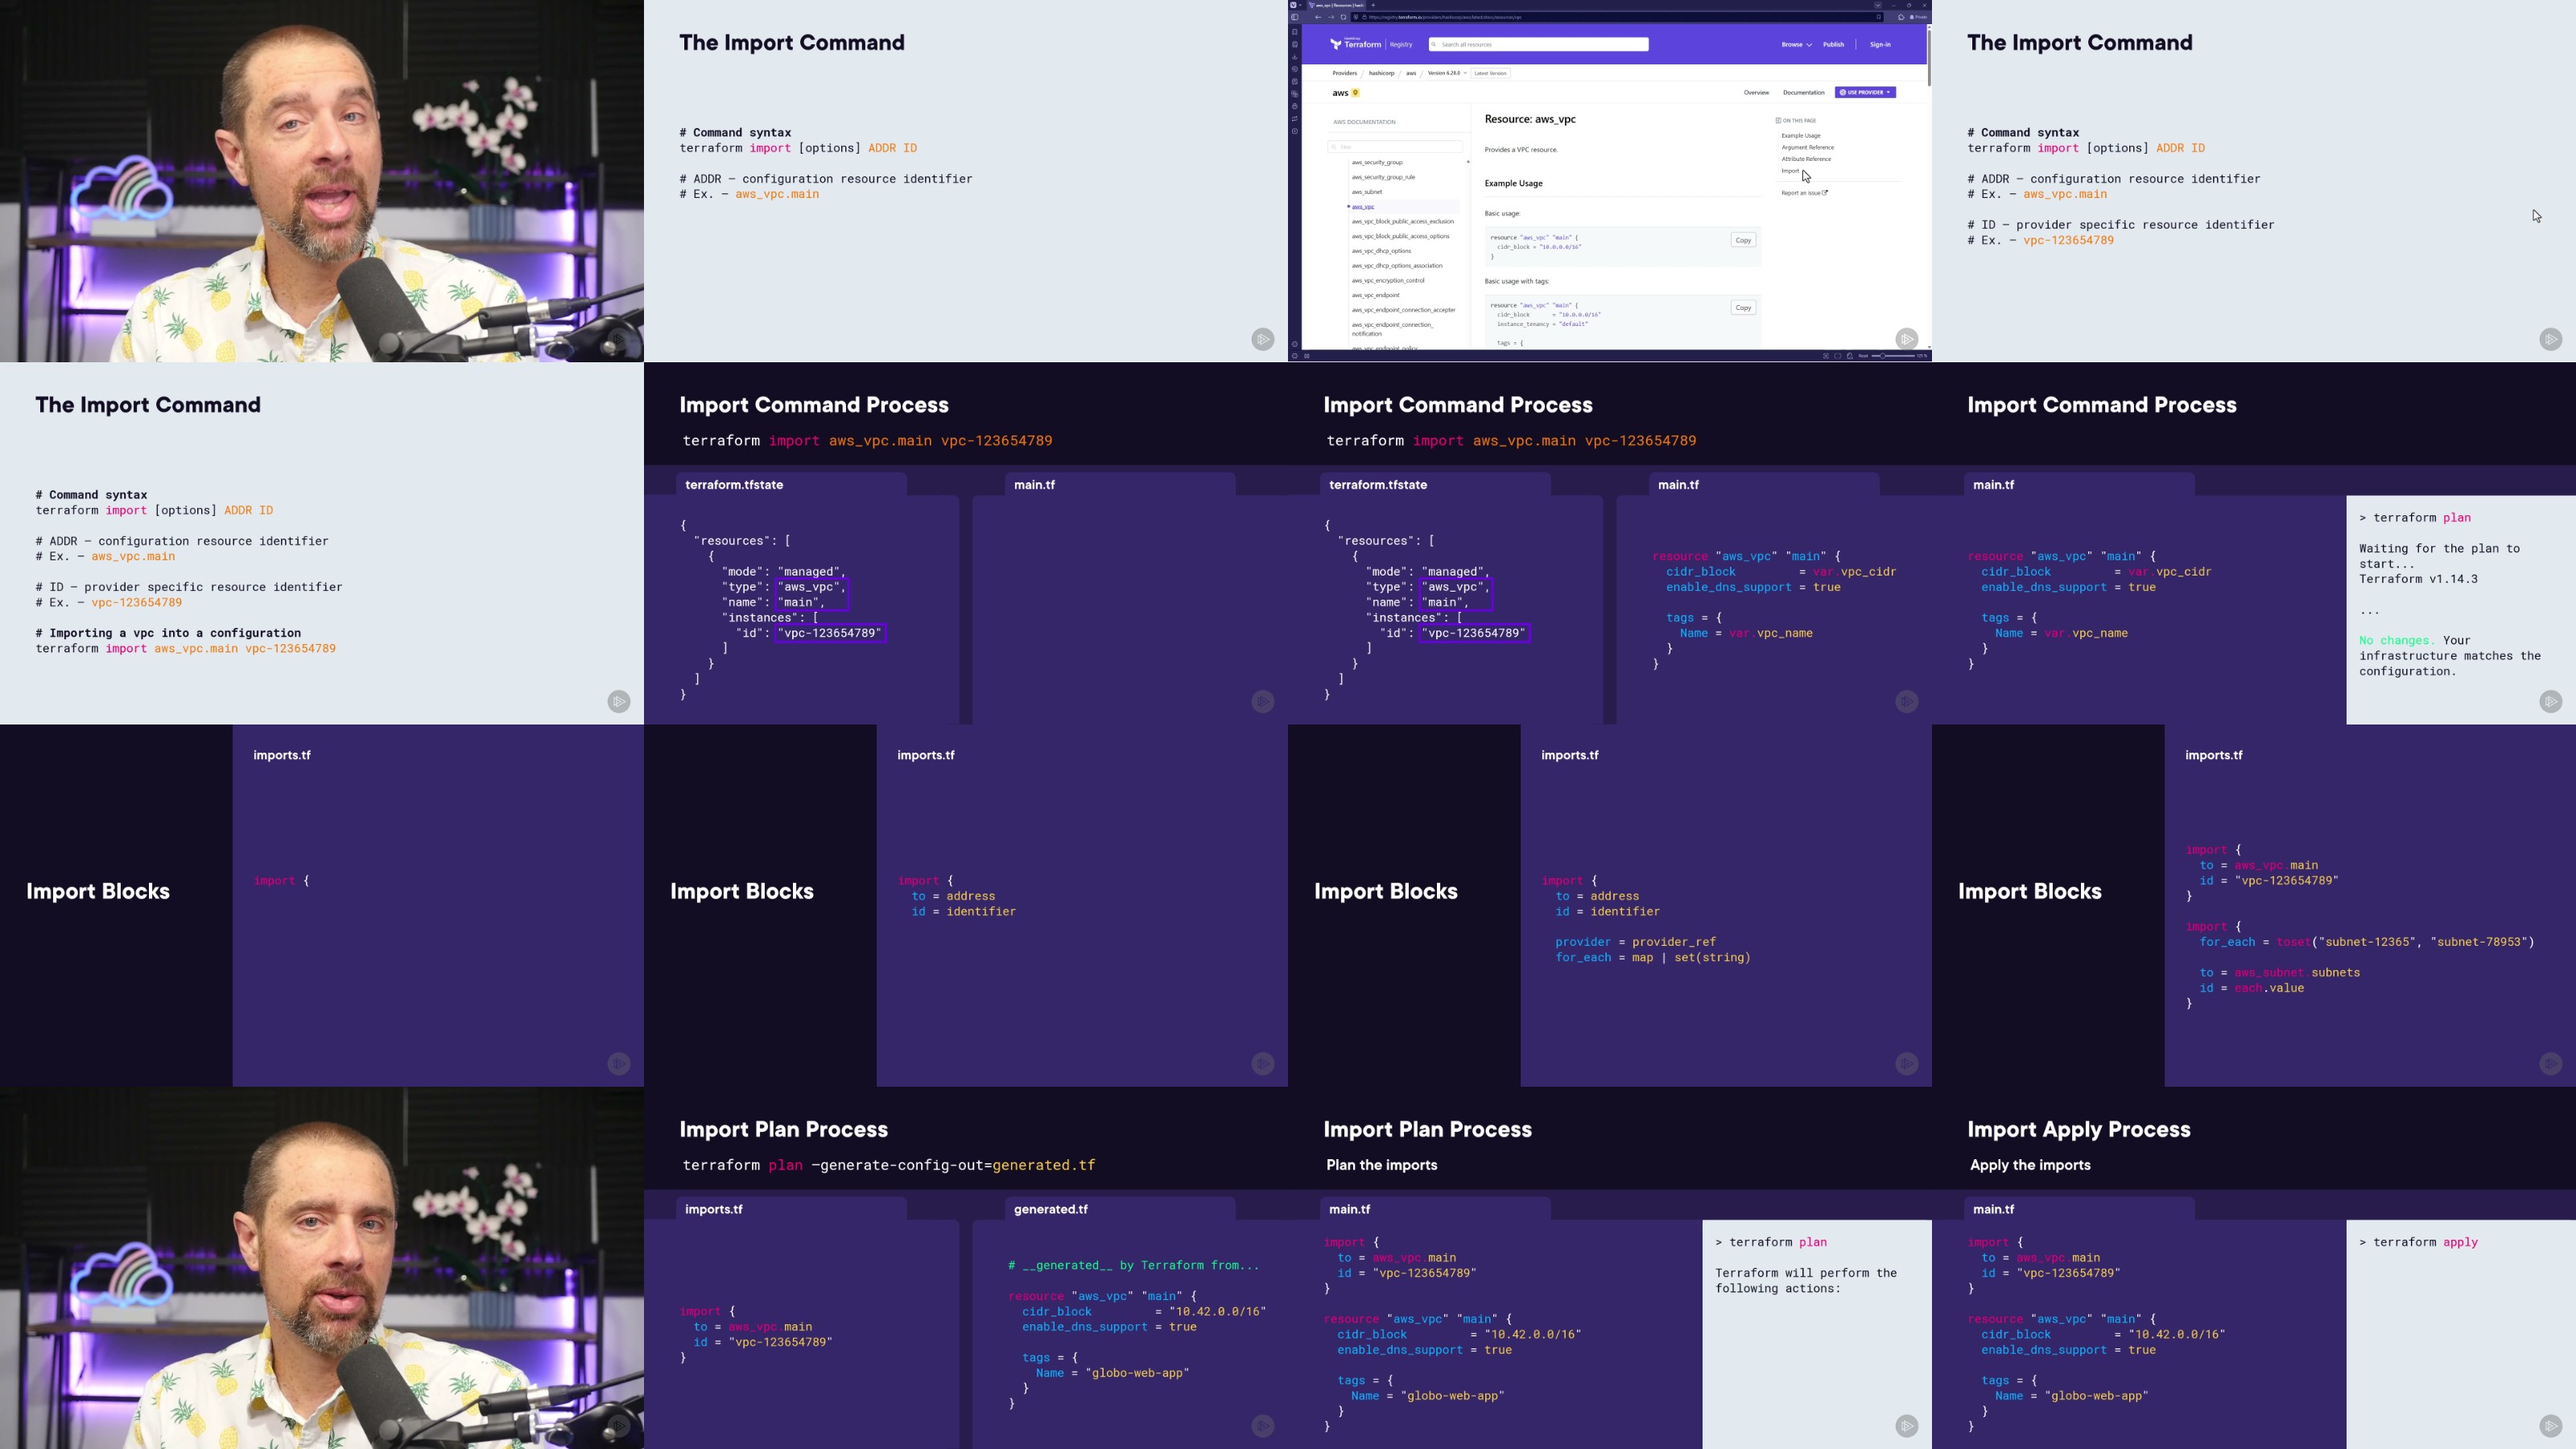Reload the Terraform registry page

click(1344, 17)
